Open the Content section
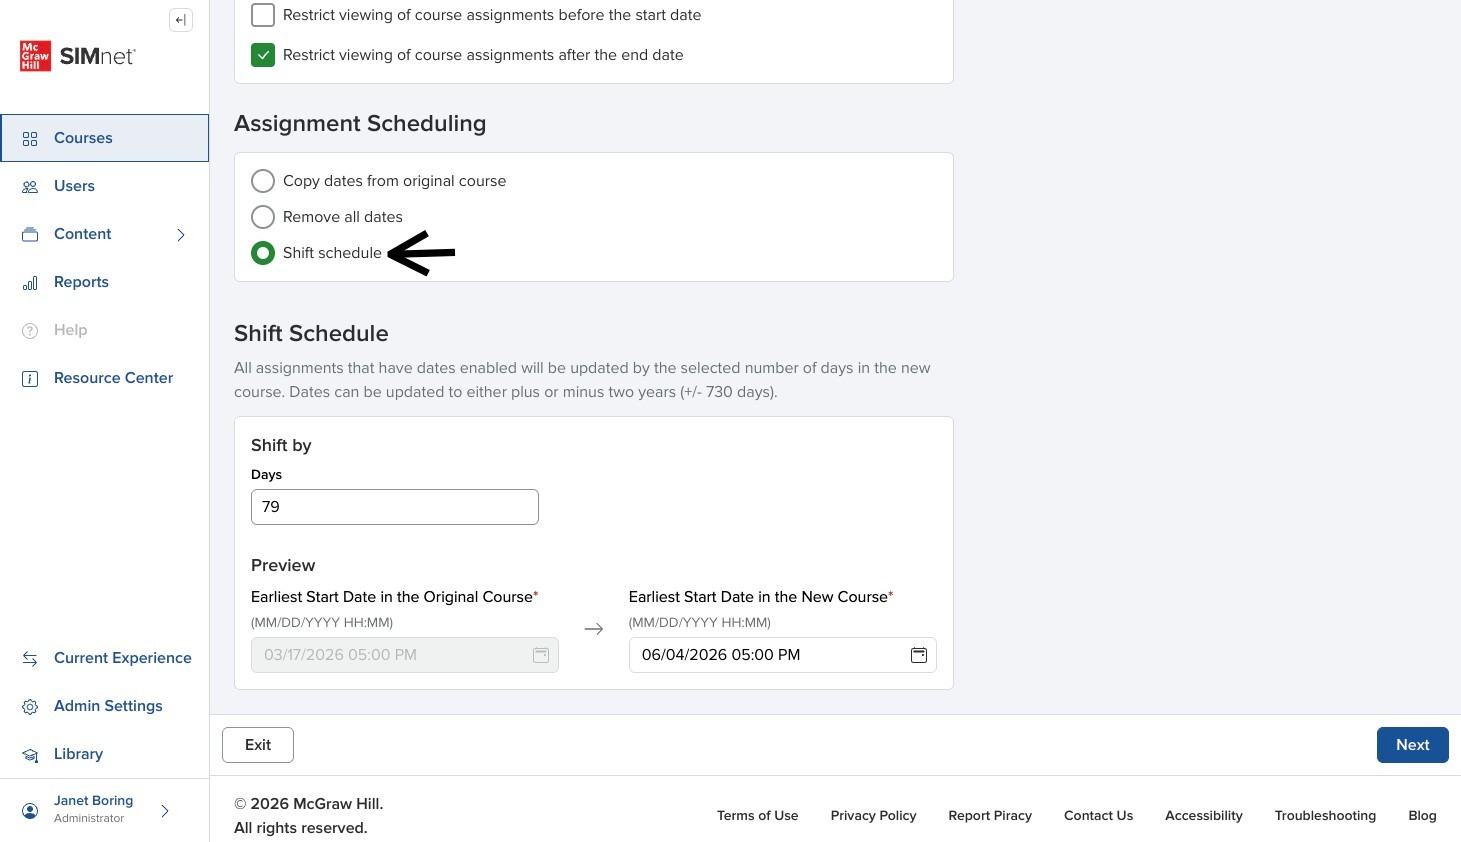Screen dimensions: 1461x842 point(83,234)
